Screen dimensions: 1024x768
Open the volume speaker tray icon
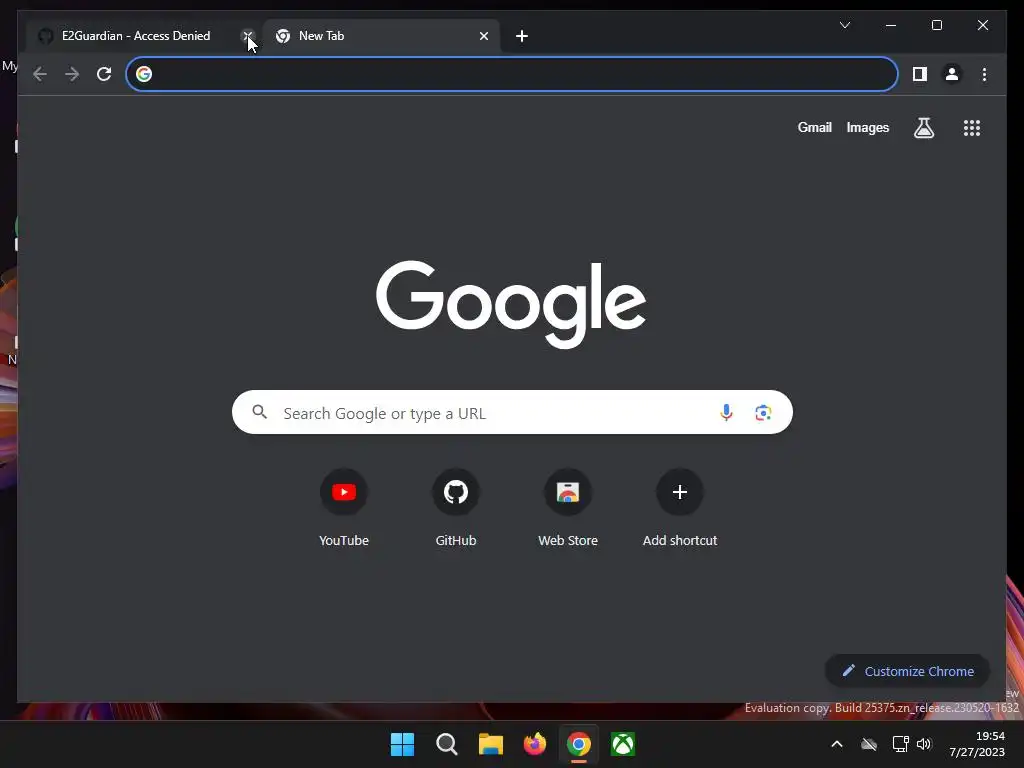[x=924, y=744]
